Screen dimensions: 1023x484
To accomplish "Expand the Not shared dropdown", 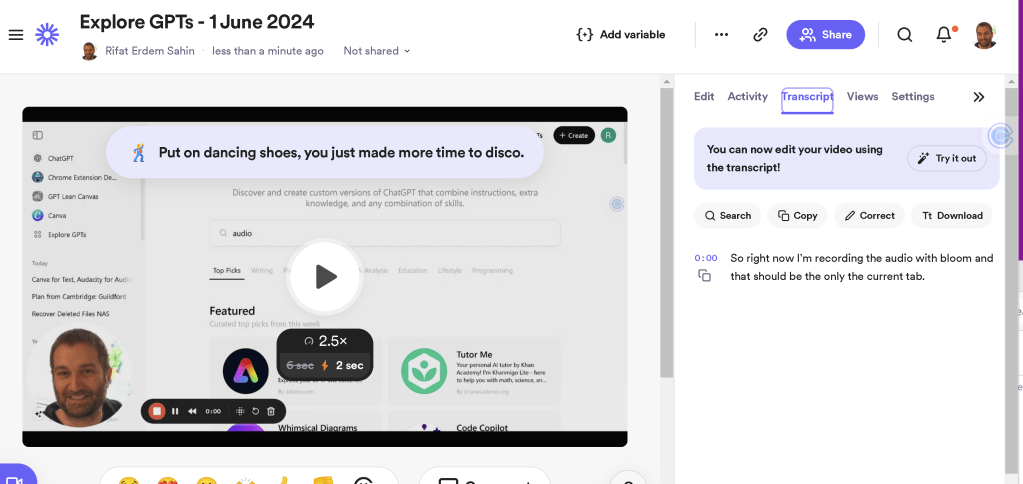I will (x=376, y=51).
